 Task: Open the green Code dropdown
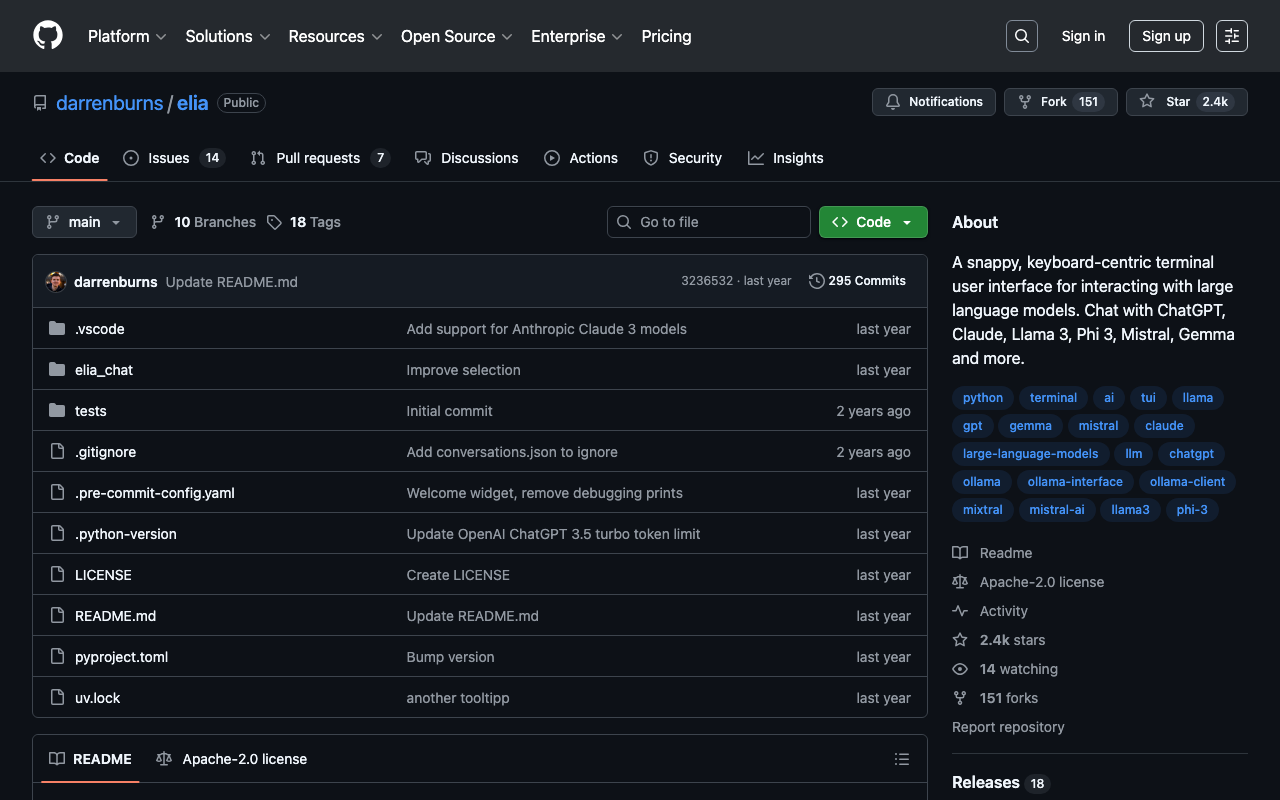pyautogui.click(x=872, y=222)
